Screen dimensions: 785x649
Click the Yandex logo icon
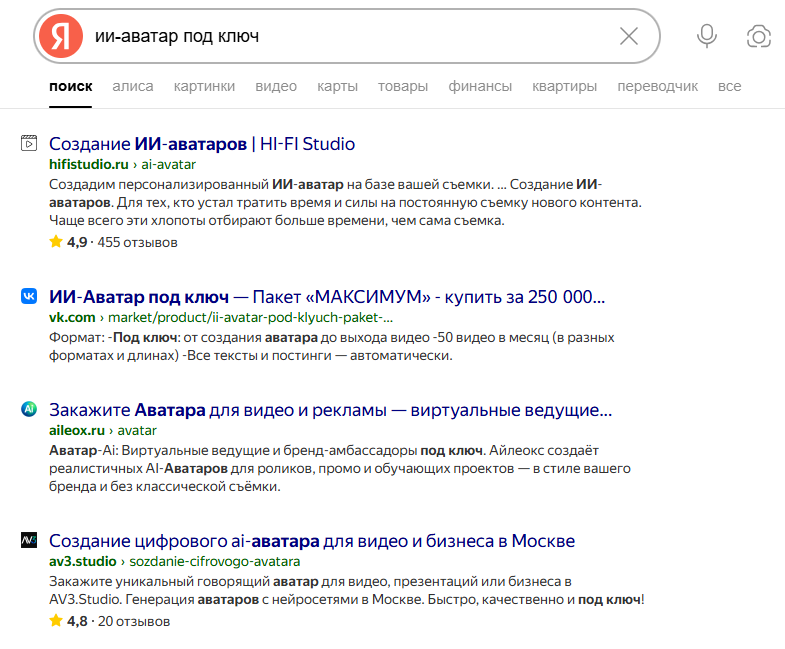point(61,37)
